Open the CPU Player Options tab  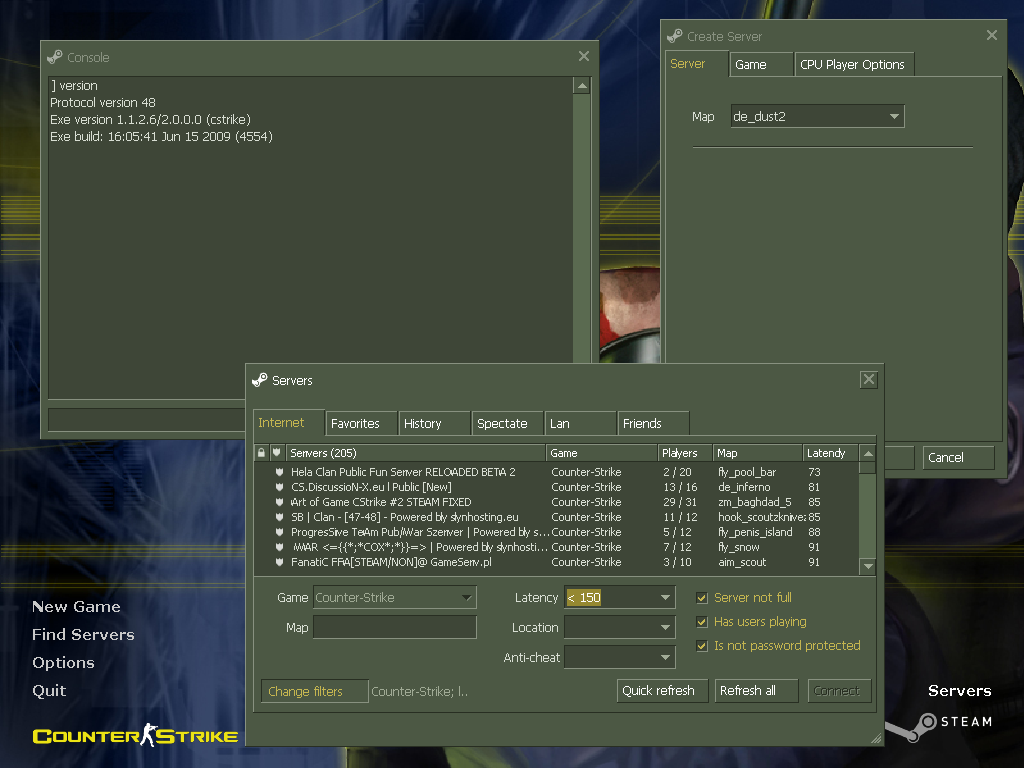point(854,65)
